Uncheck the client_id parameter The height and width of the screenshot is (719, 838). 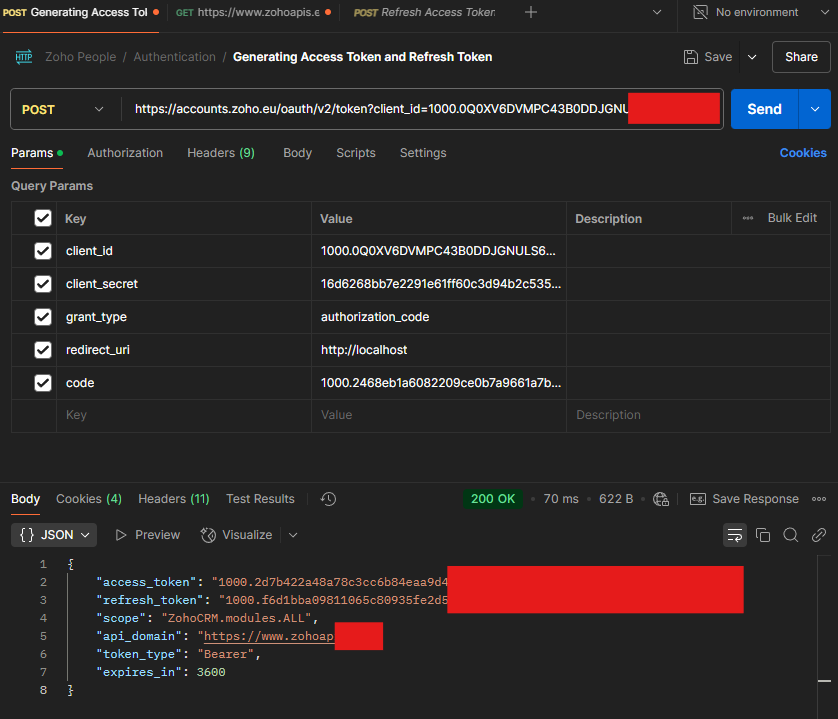43,251
